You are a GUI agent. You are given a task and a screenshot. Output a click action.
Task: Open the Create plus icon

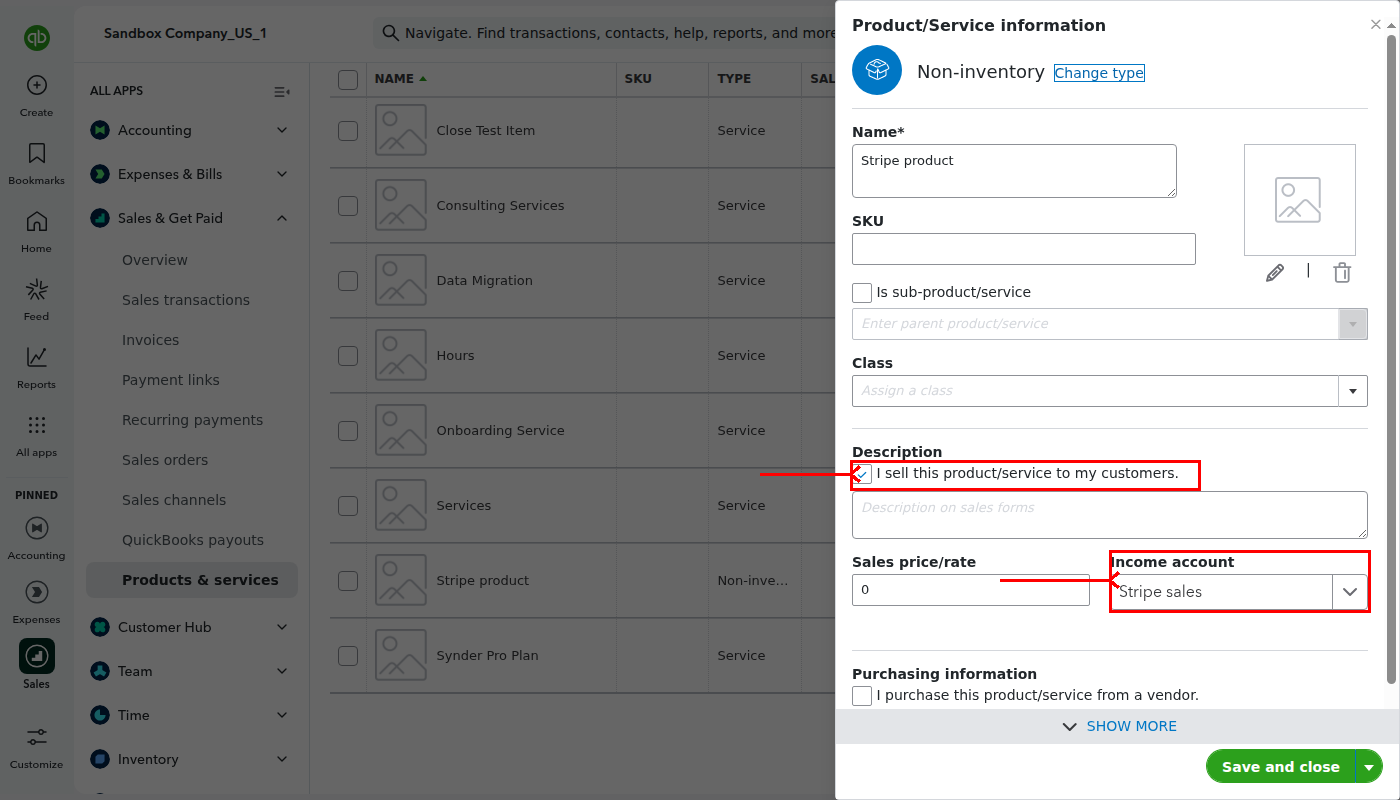coord(37,85)
